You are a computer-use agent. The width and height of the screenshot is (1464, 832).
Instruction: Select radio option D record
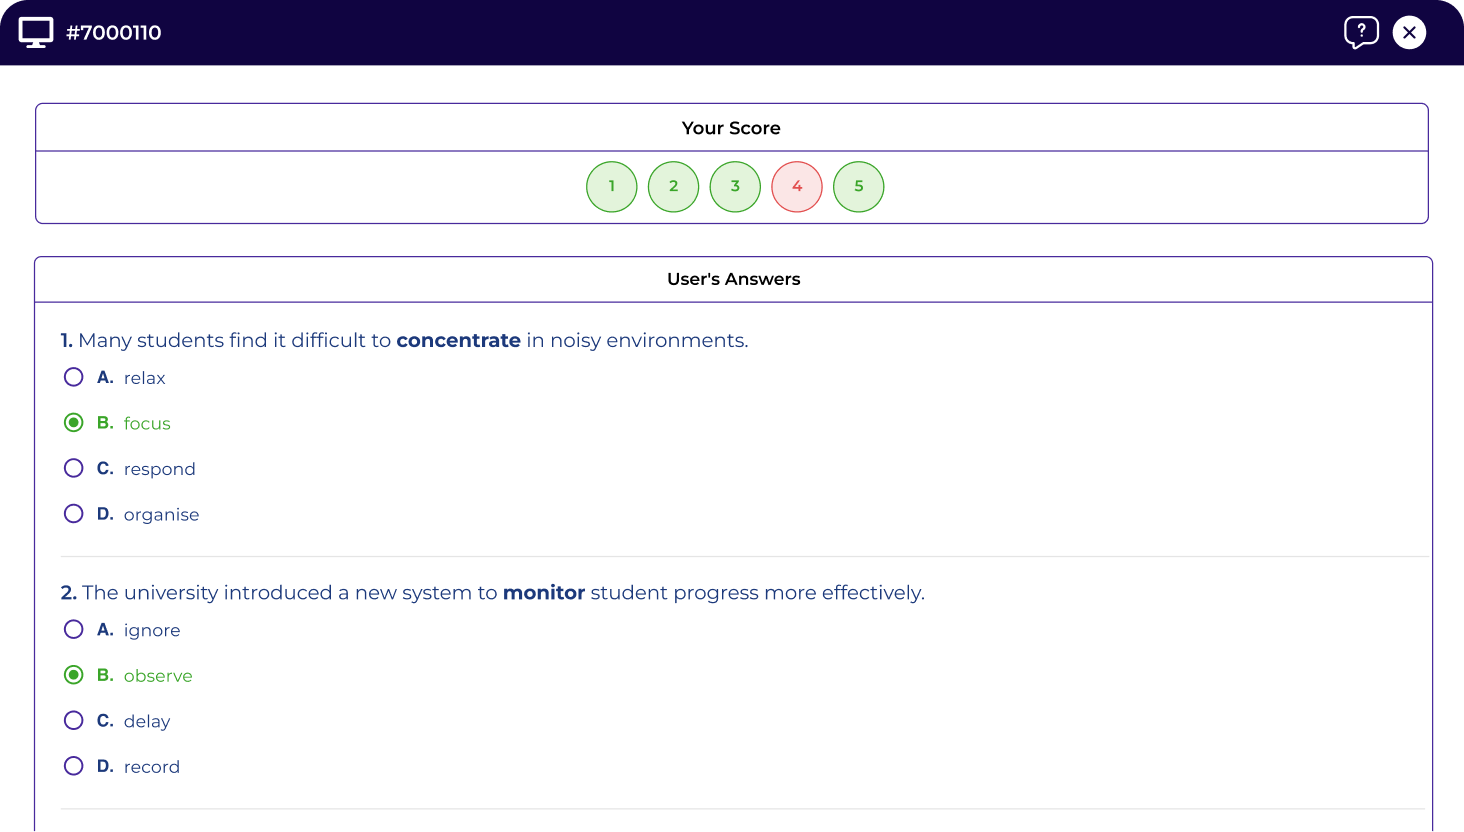coord(74,766)
